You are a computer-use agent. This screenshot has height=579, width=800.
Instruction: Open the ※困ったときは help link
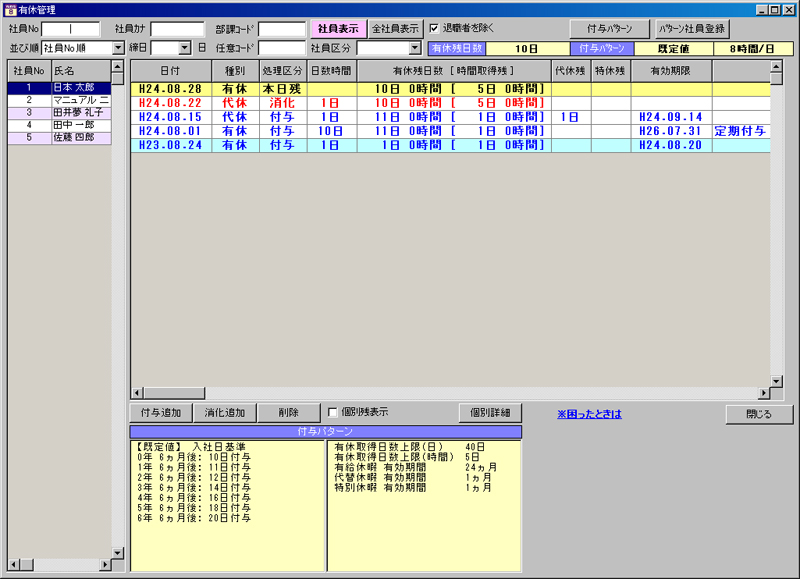(589, 414)
